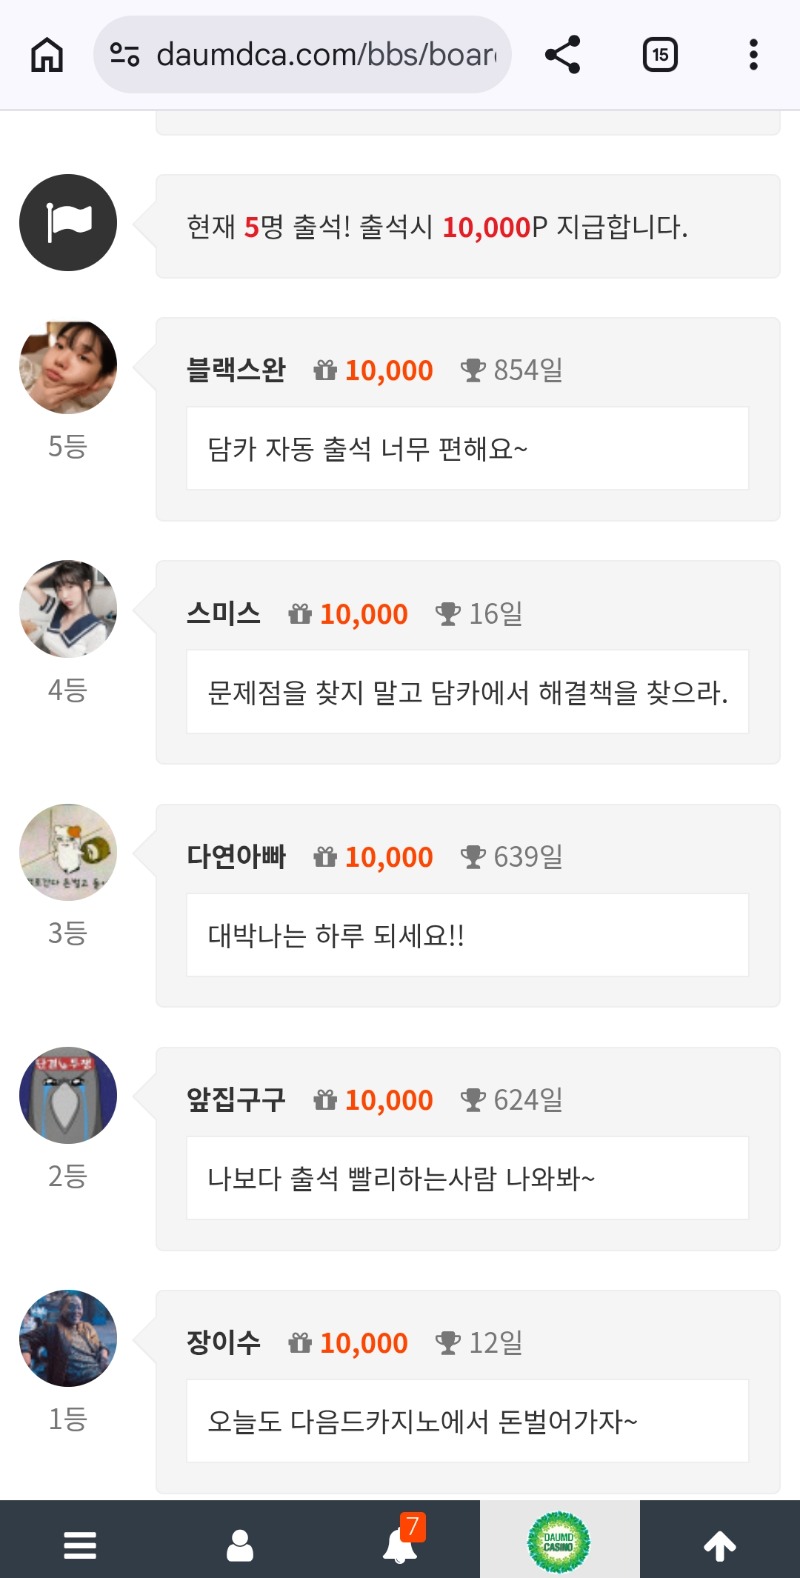Image resolution: width=800 pixels, height=1578 pixels.
Task: Tap the Daumd Casino logo button
Action: coord(559,1543)
